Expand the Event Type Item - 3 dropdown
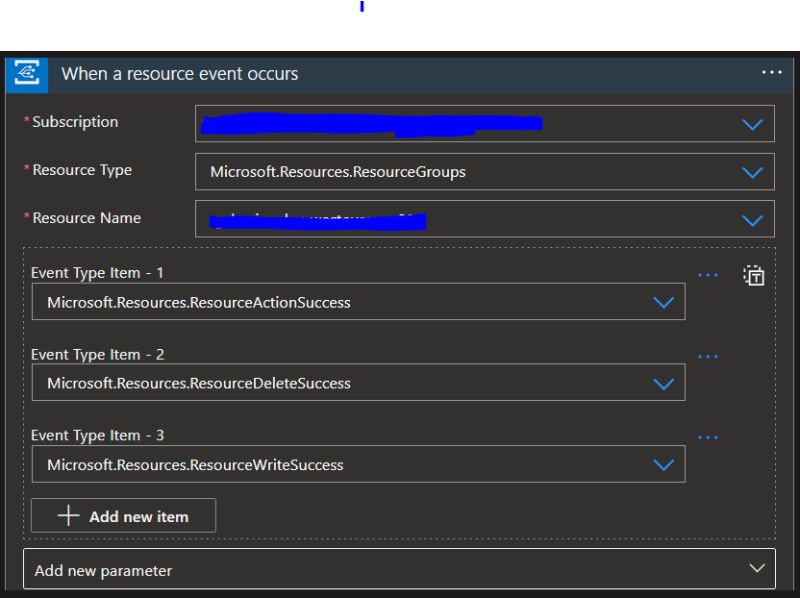The height and width of the screenshot is (598, 800). click(x=663, y=463)
